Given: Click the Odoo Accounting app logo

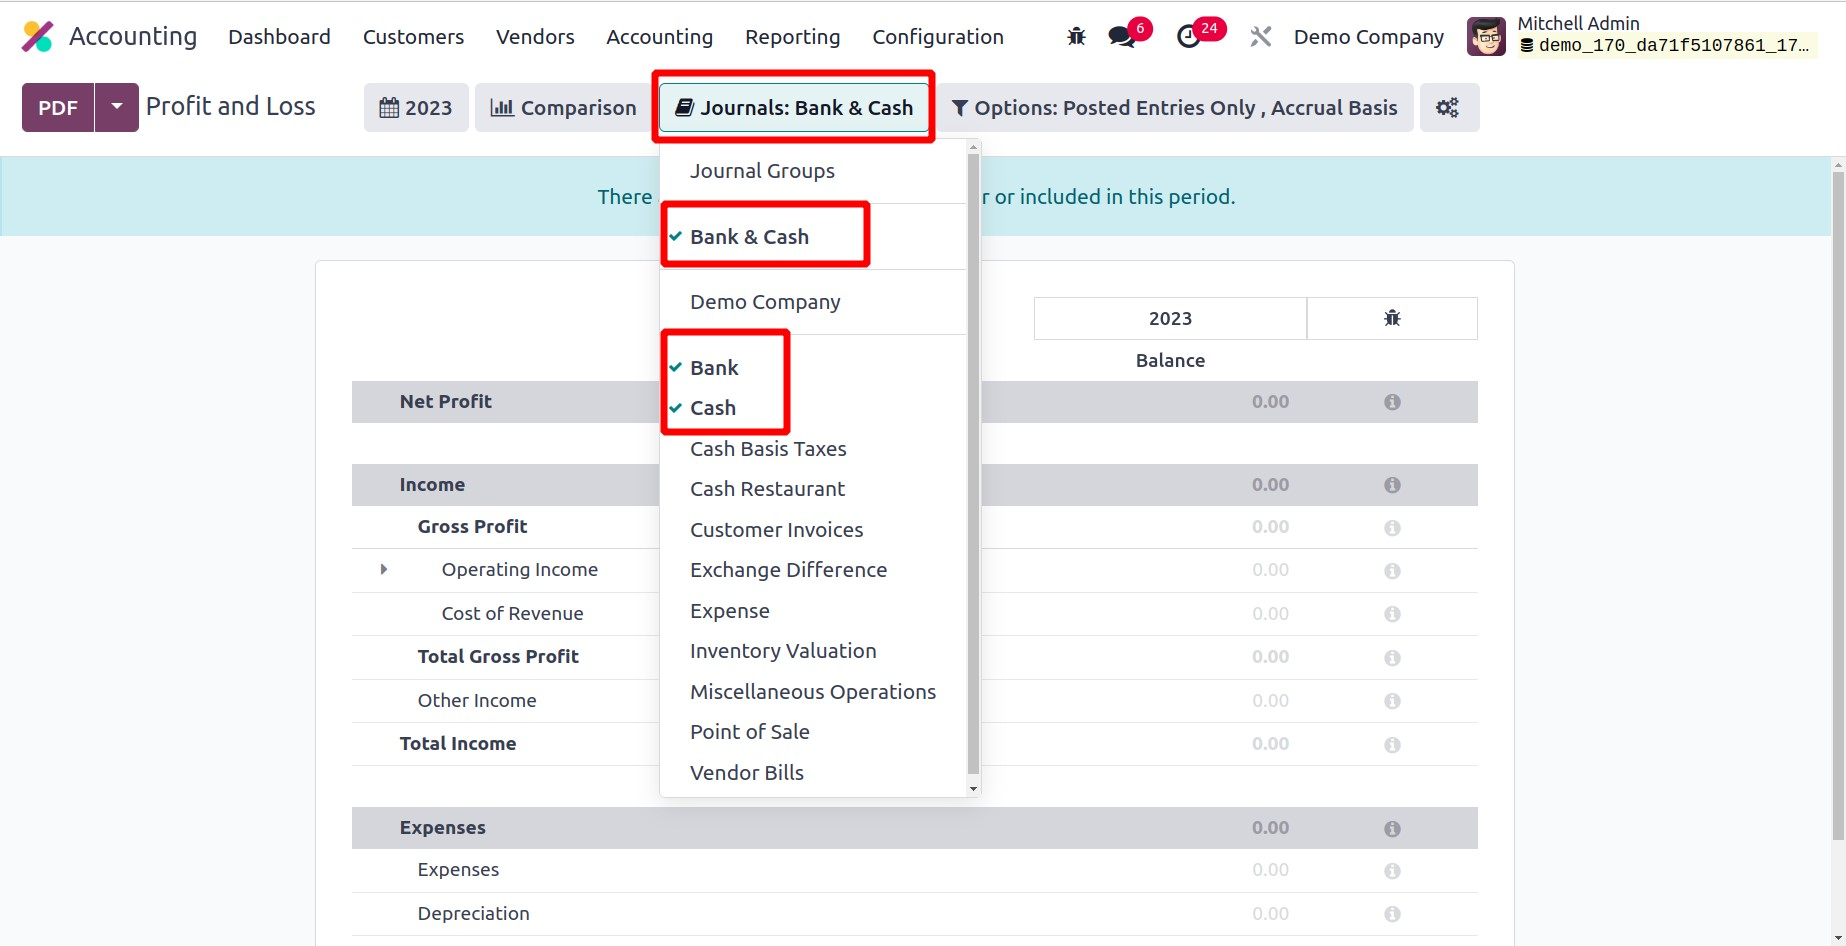Looking at the screenshot, I should pos(38,37).
